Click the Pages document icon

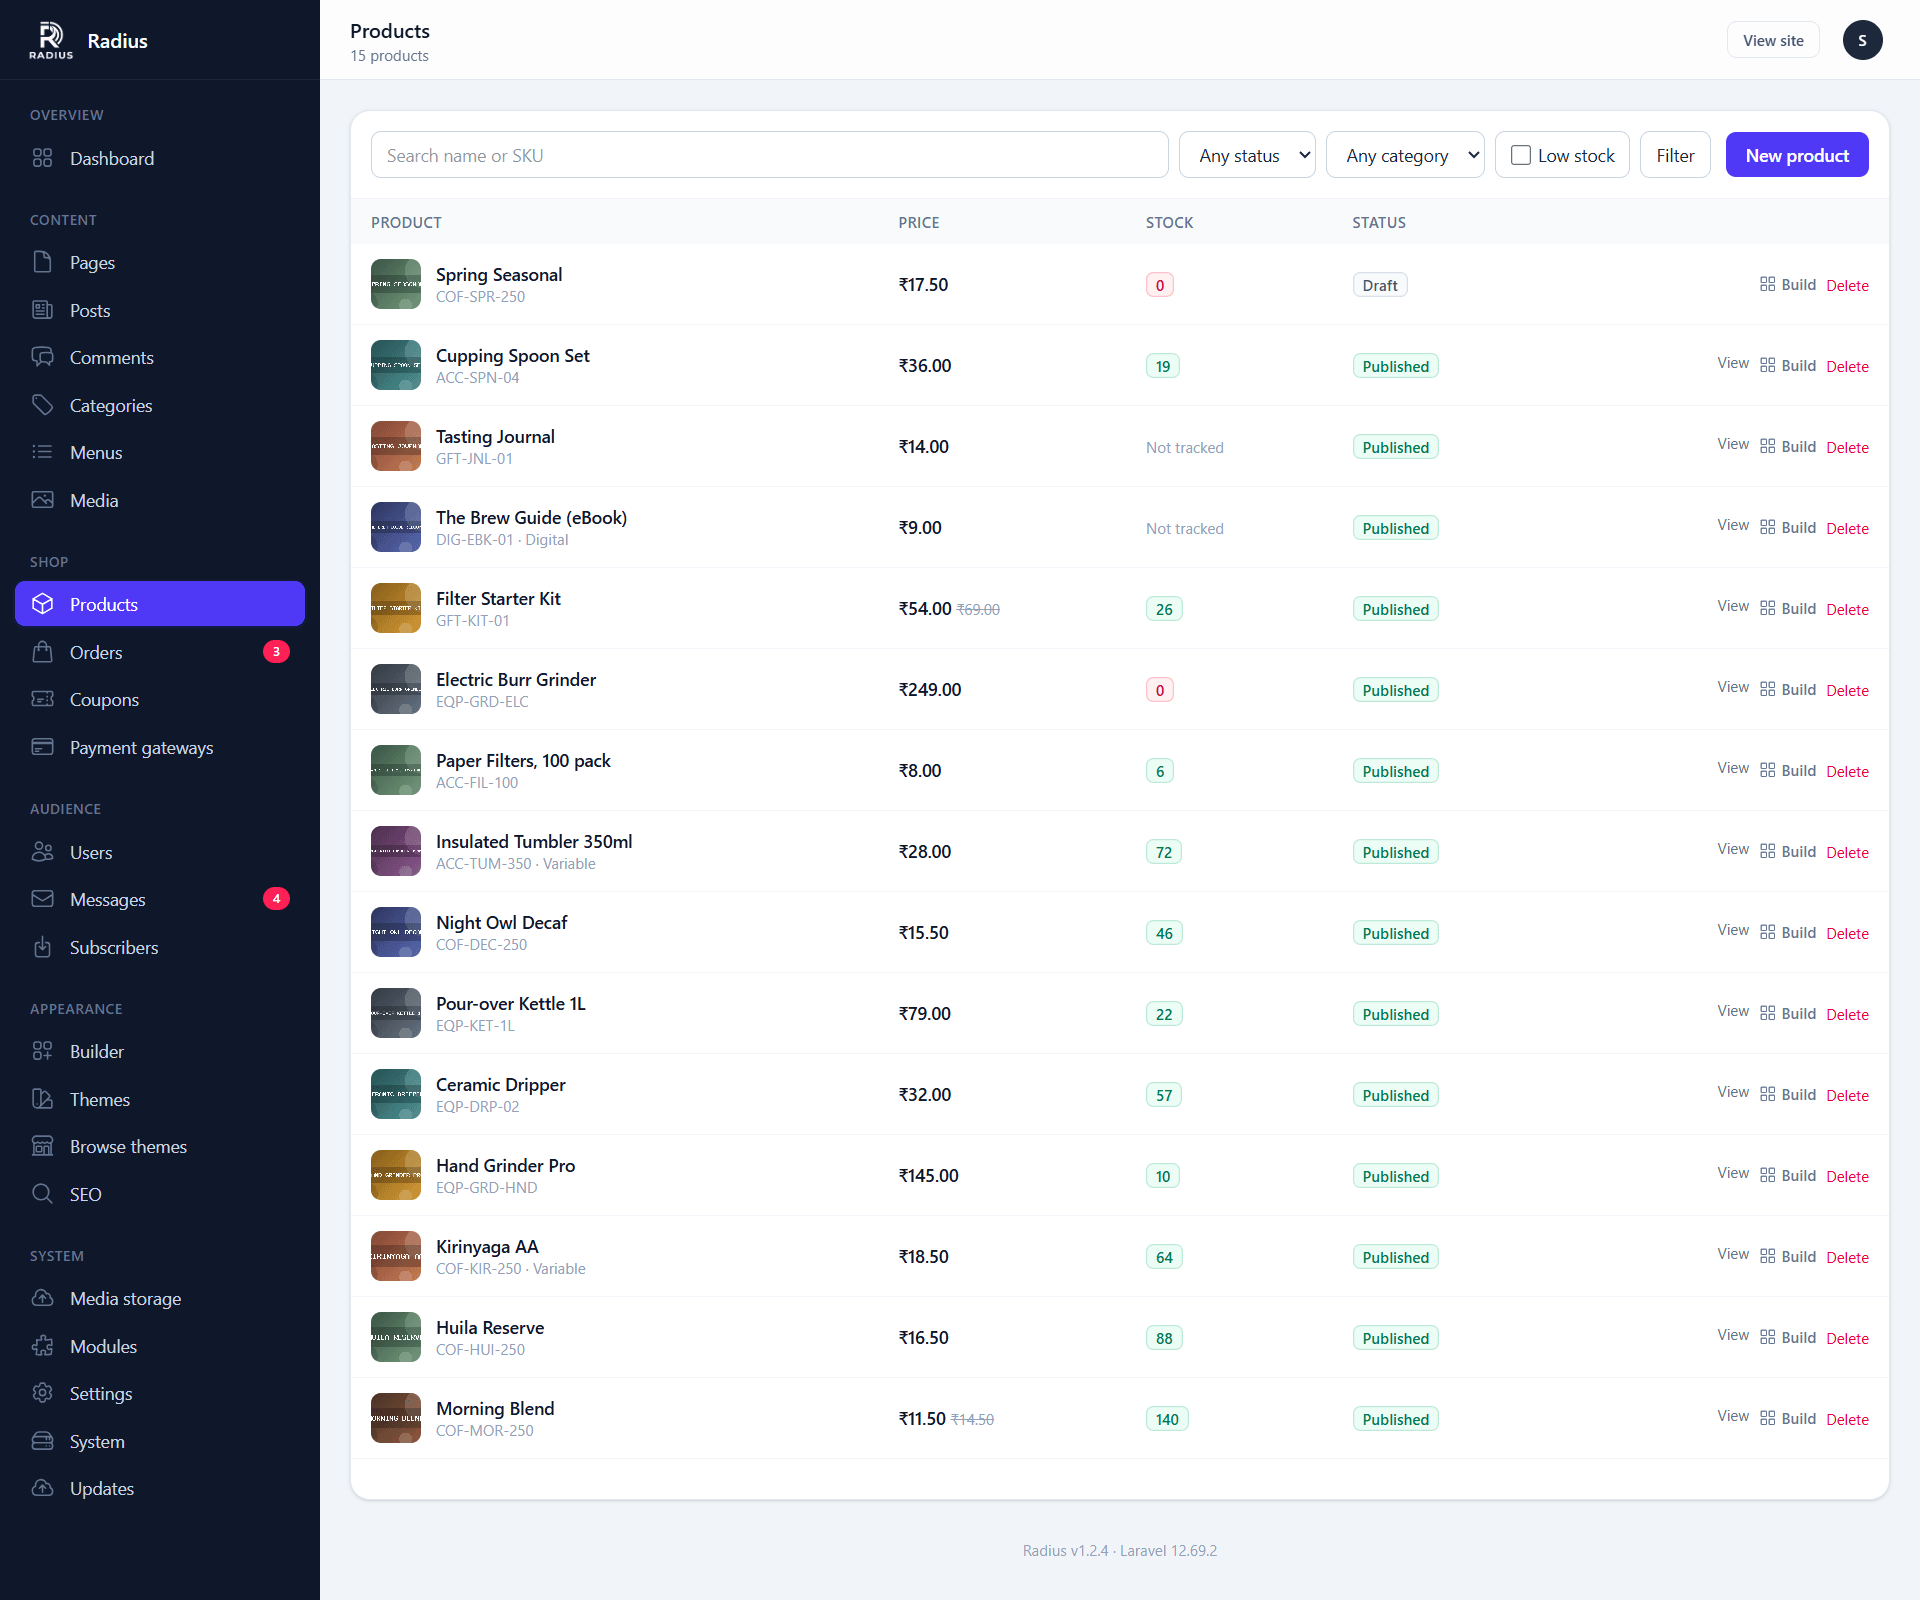42,262
